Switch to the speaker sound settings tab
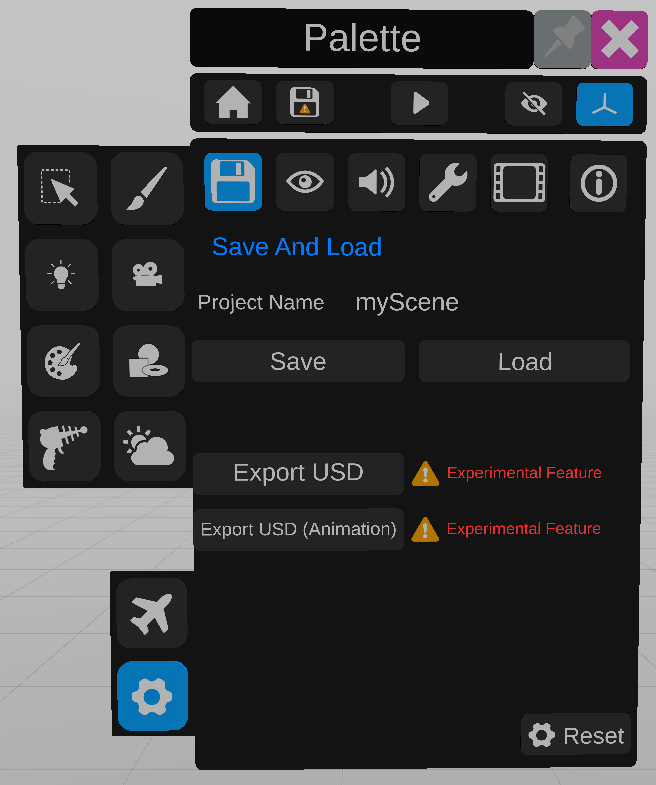This screenshot has width=656, height=785. tap(377, 182)
